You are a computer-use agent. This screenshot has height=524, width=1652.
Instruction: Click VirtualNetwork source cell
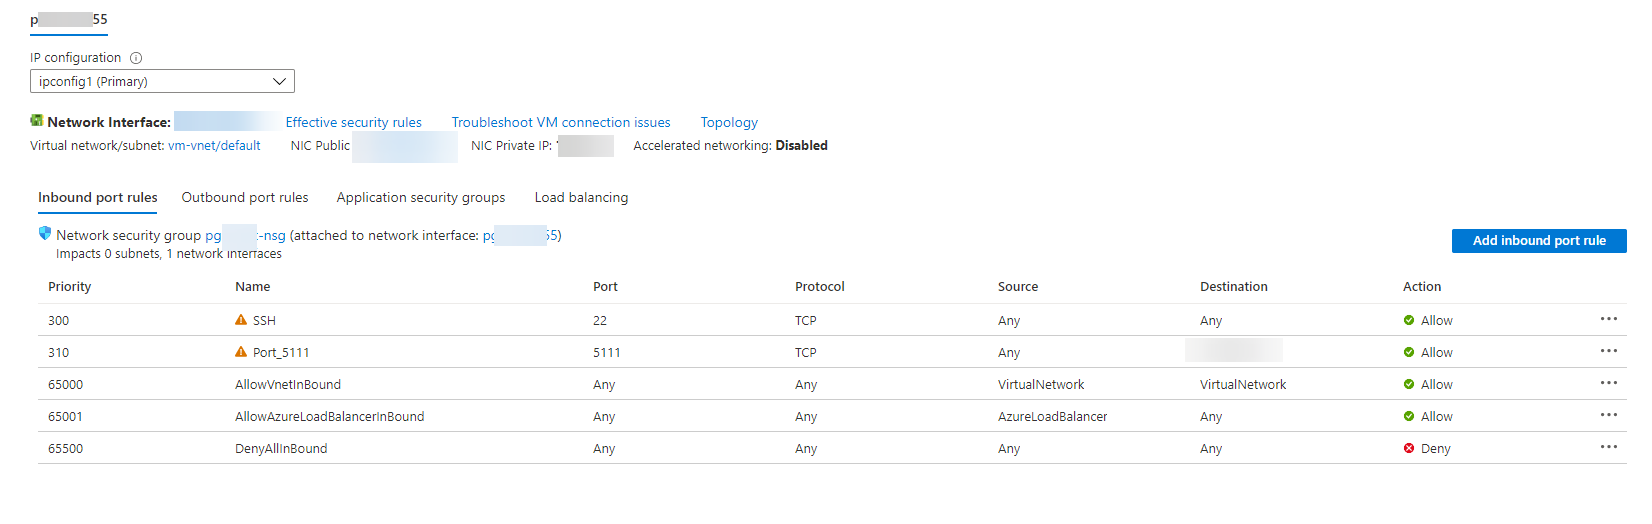pos(1041,385)
